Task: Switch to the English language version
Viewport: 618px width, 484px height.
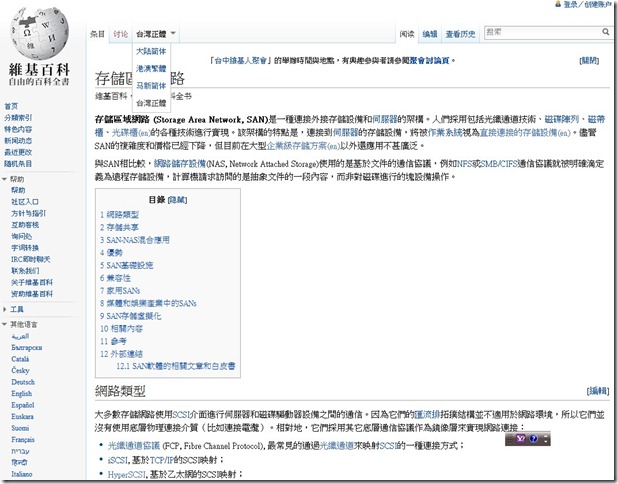Action: (x=21, y=393)
